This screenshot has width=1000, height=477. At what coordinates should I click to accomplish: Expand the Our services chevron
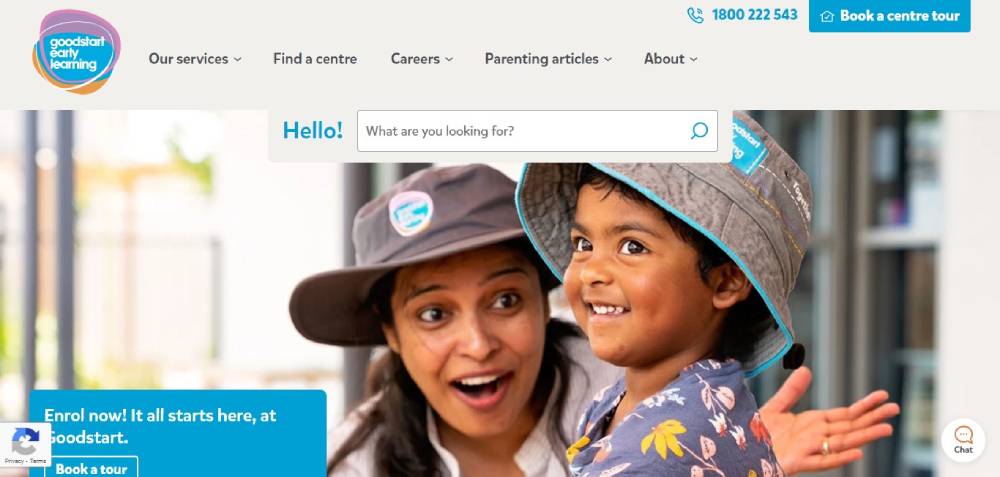(x=237, y=59)
